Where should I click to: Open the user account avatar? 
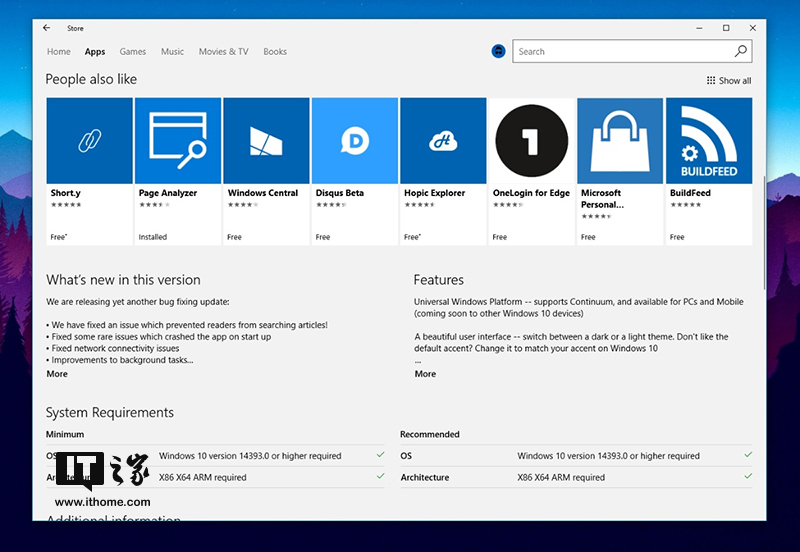point(498,51)
